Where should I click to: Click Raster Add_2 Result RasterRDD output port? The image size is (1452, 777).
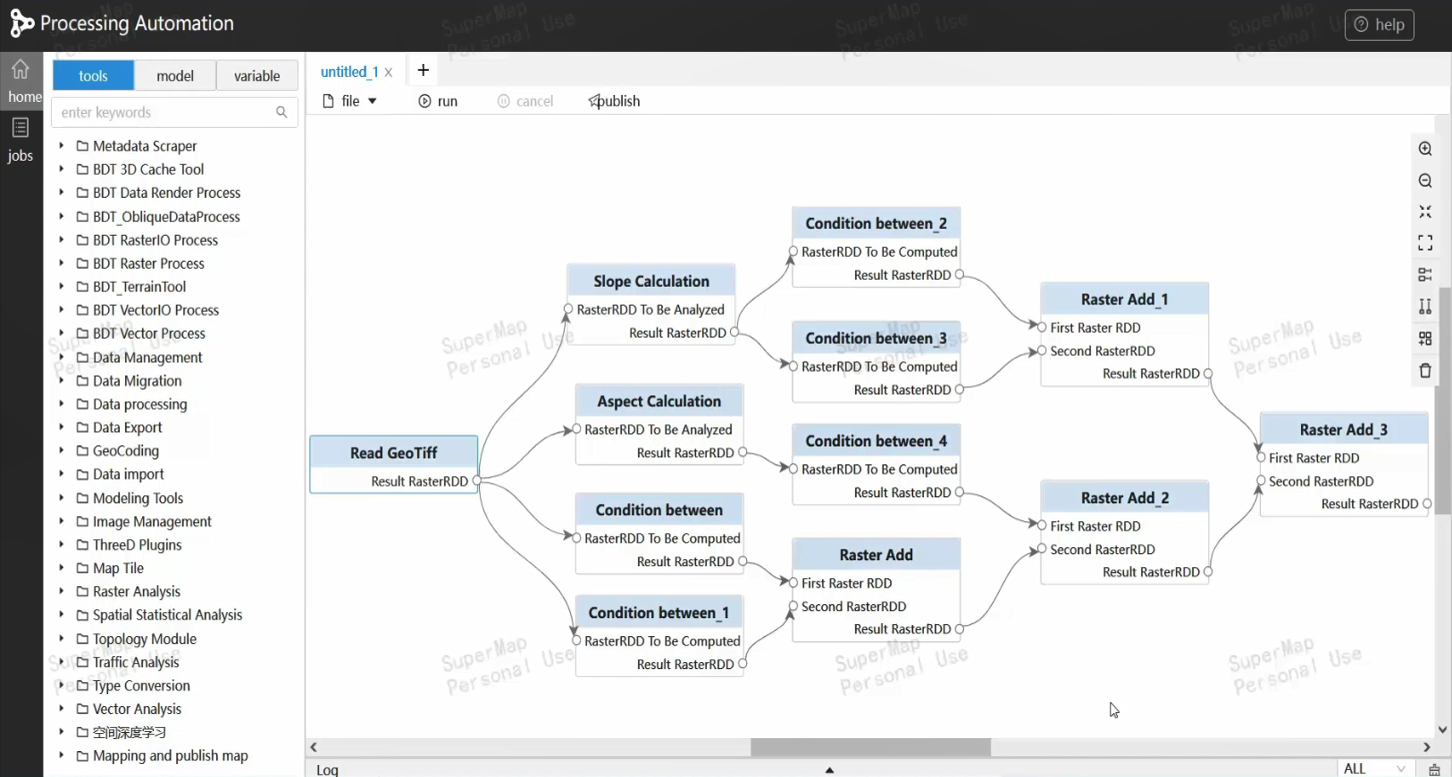coord(1209,572)
